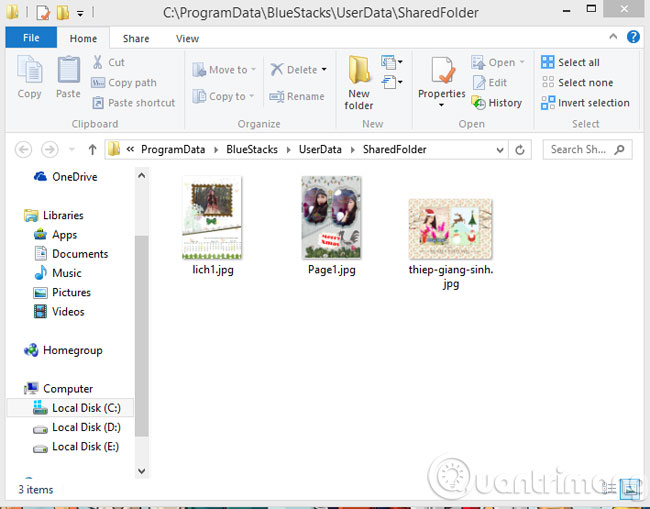The height and width of the screenshot is (509, 650).
Task: Click Copy path in the ribbon
Action: (124, 82)
